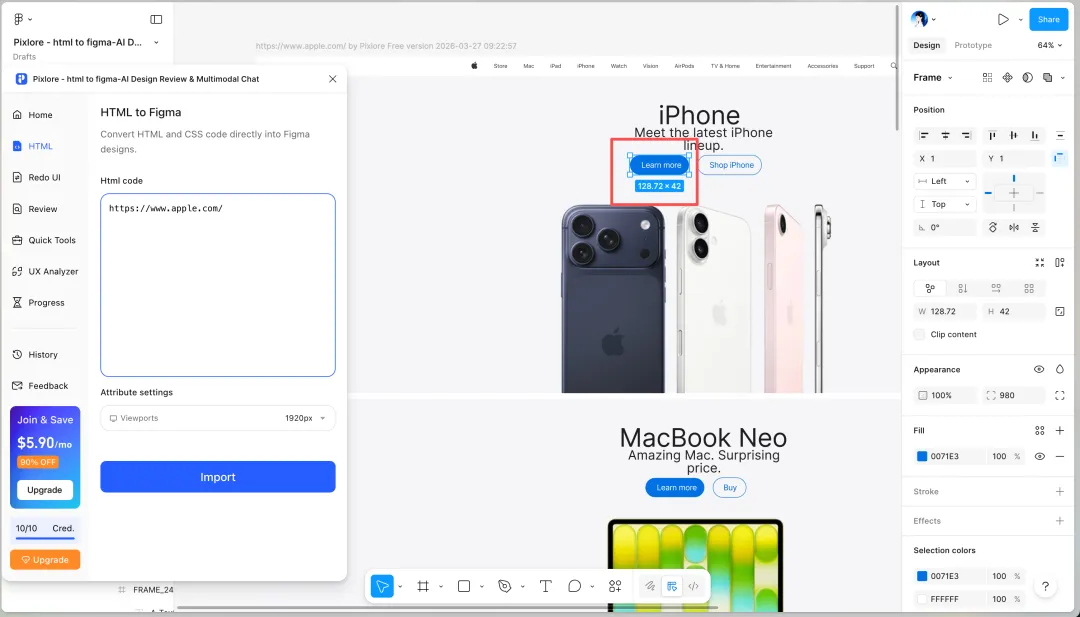Open the History section
The image size is (1080, 617).
click(x=35, y=355)
